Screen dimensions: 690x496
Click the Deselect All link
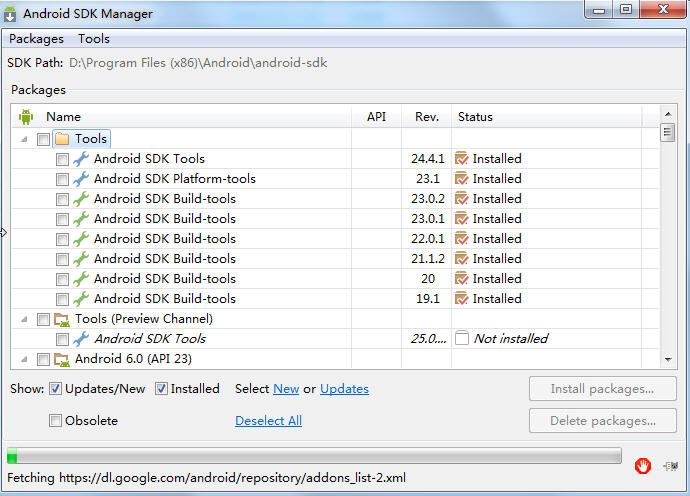click(268, 421)
